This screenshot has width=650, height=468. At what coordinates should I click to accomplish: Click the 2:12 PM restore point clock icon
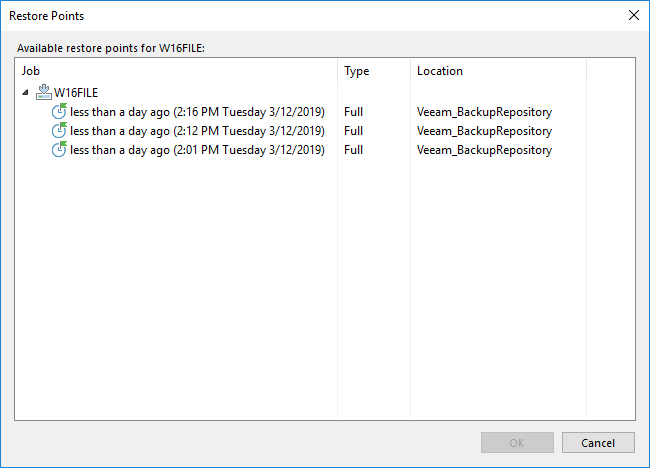click(x=59, y=131)
